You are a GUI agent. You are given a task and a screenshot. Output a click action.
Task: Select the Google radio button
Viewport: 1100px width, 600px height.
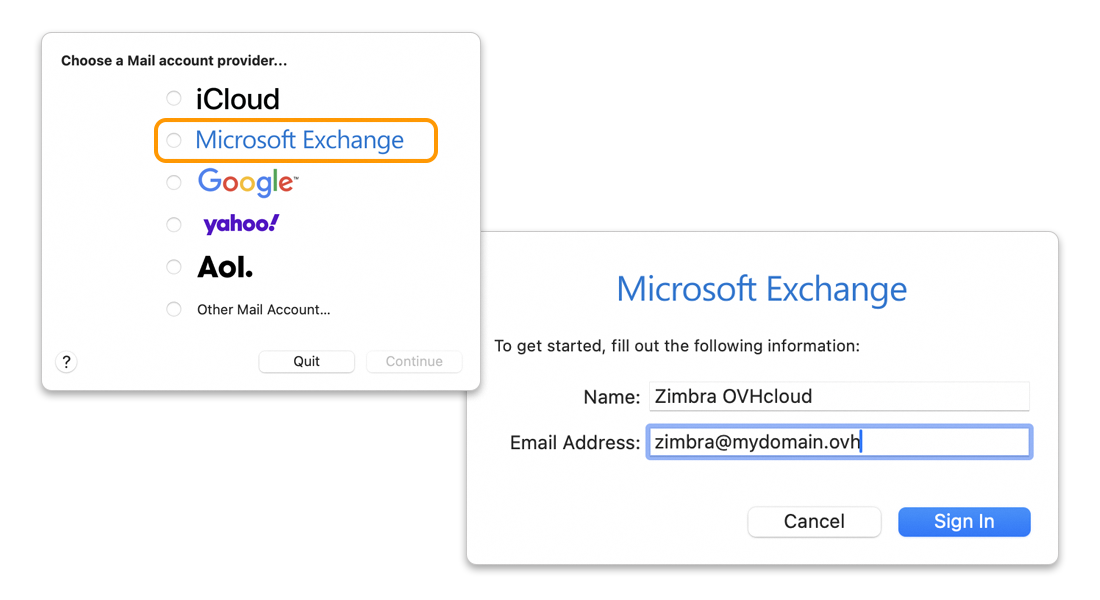pos(174,182)
